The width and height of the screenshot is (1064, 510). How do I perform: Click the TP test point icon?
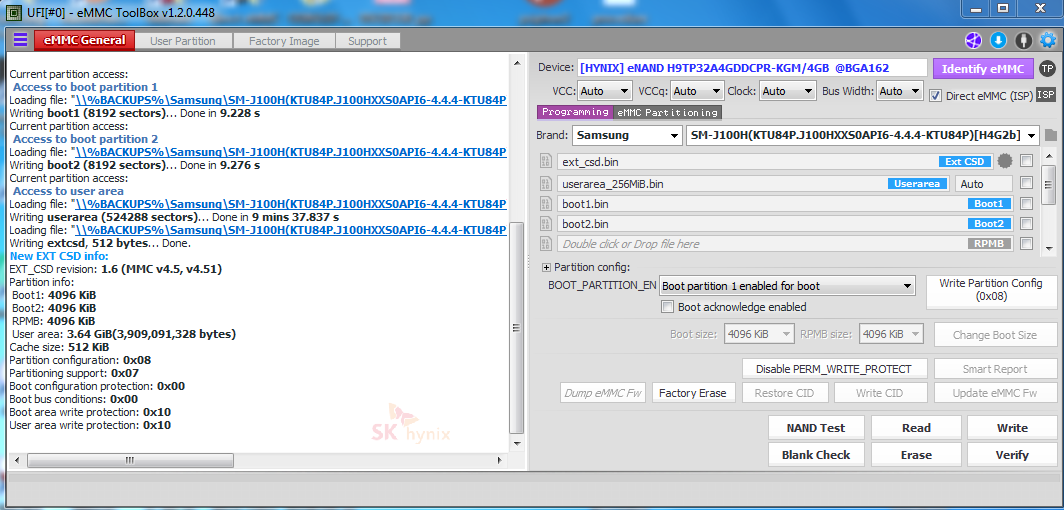[1048, 68]
